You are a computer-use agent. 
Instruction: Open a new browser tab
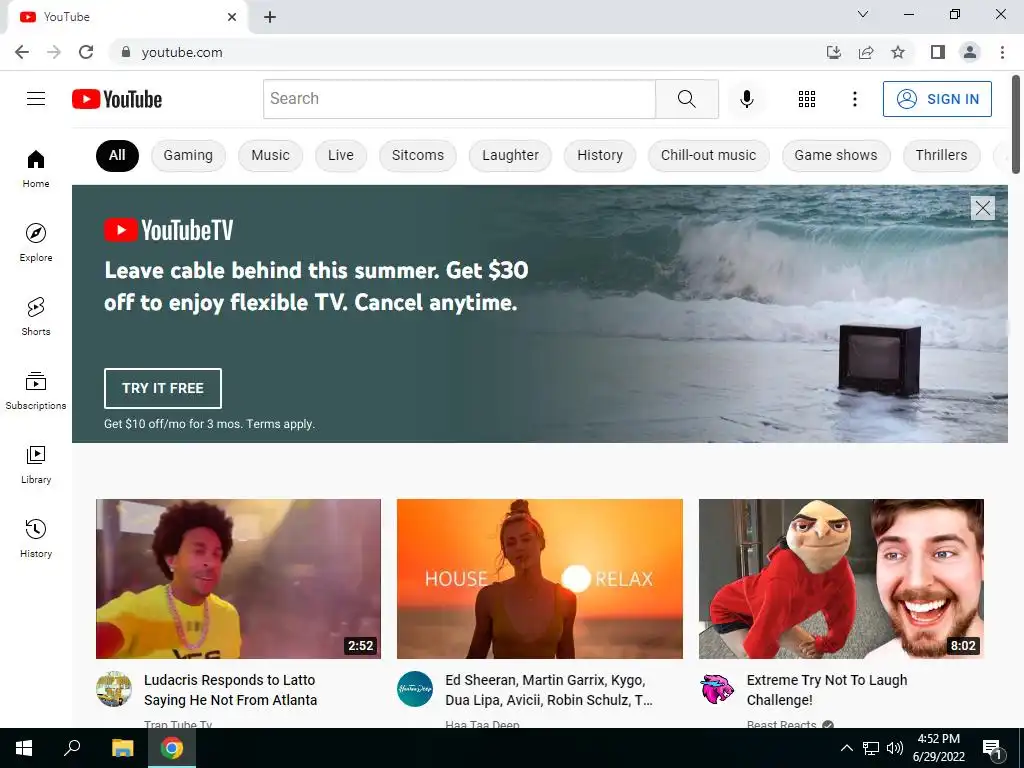pos(270,17)
